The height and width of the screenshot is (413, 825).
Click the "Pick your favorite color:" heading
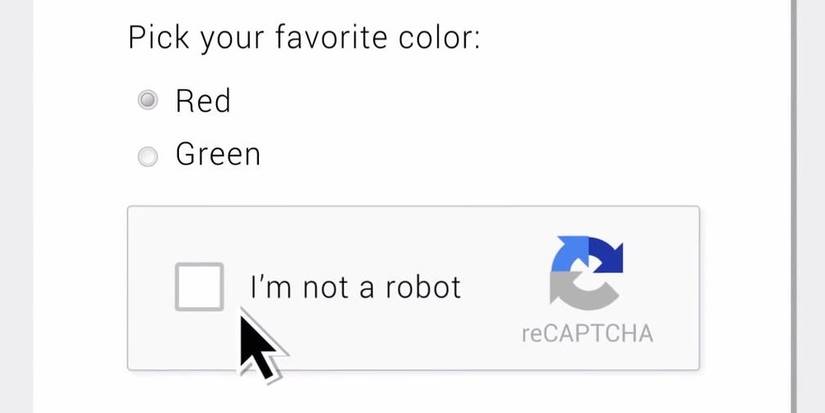tap(304, 39)
